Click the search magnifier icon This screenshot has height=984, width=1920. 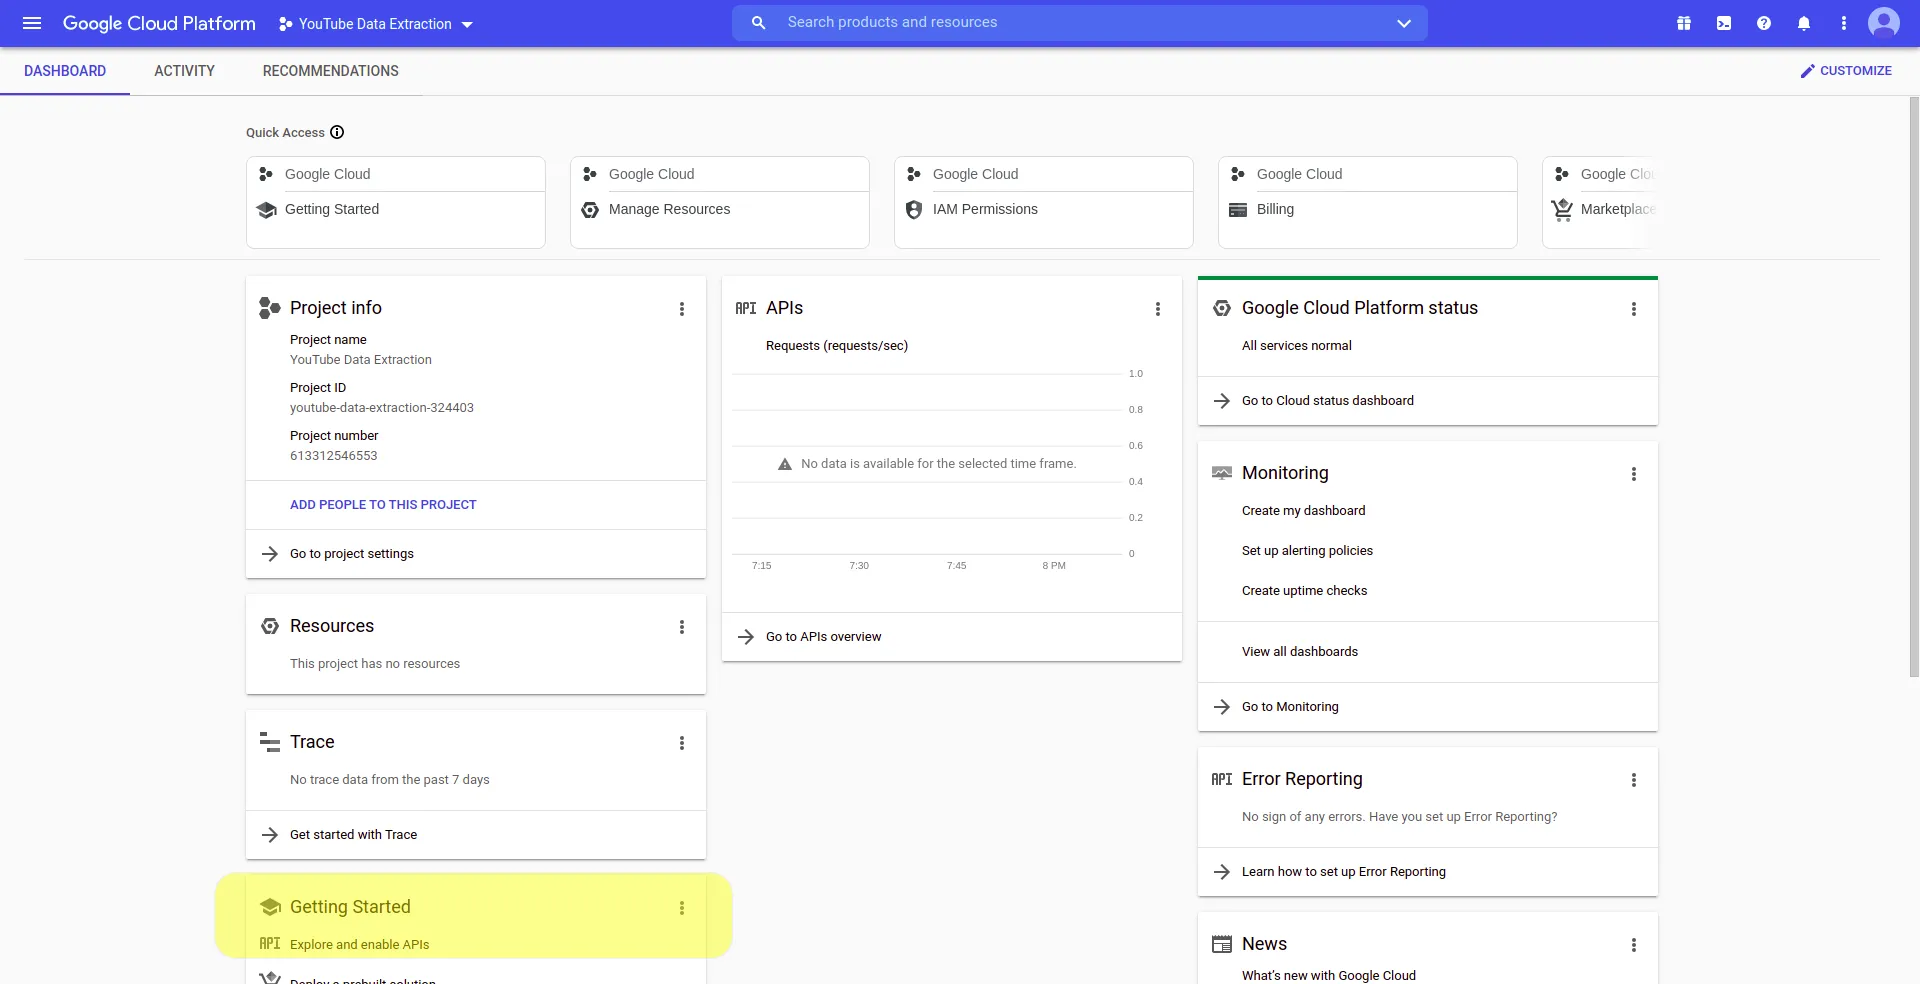point(759,23)
